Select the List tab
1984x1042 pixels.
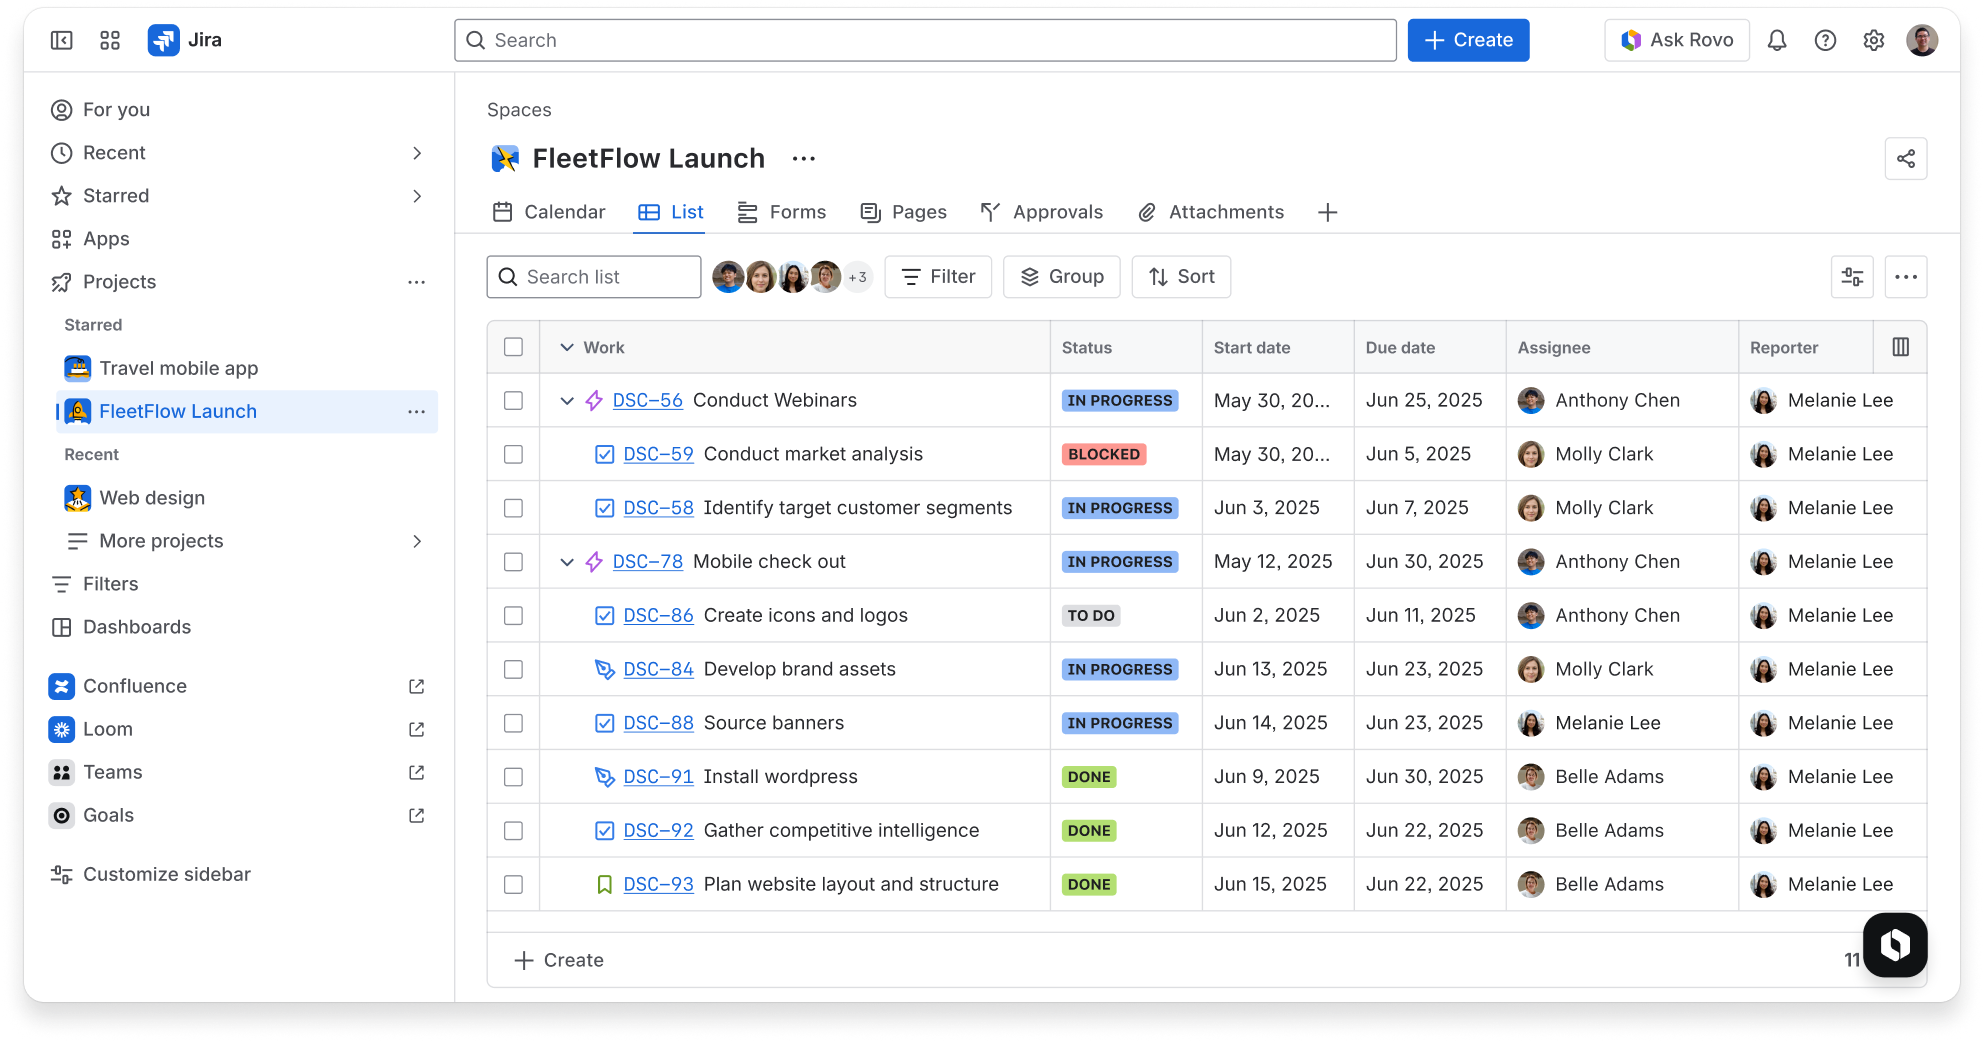pos(671,212)
